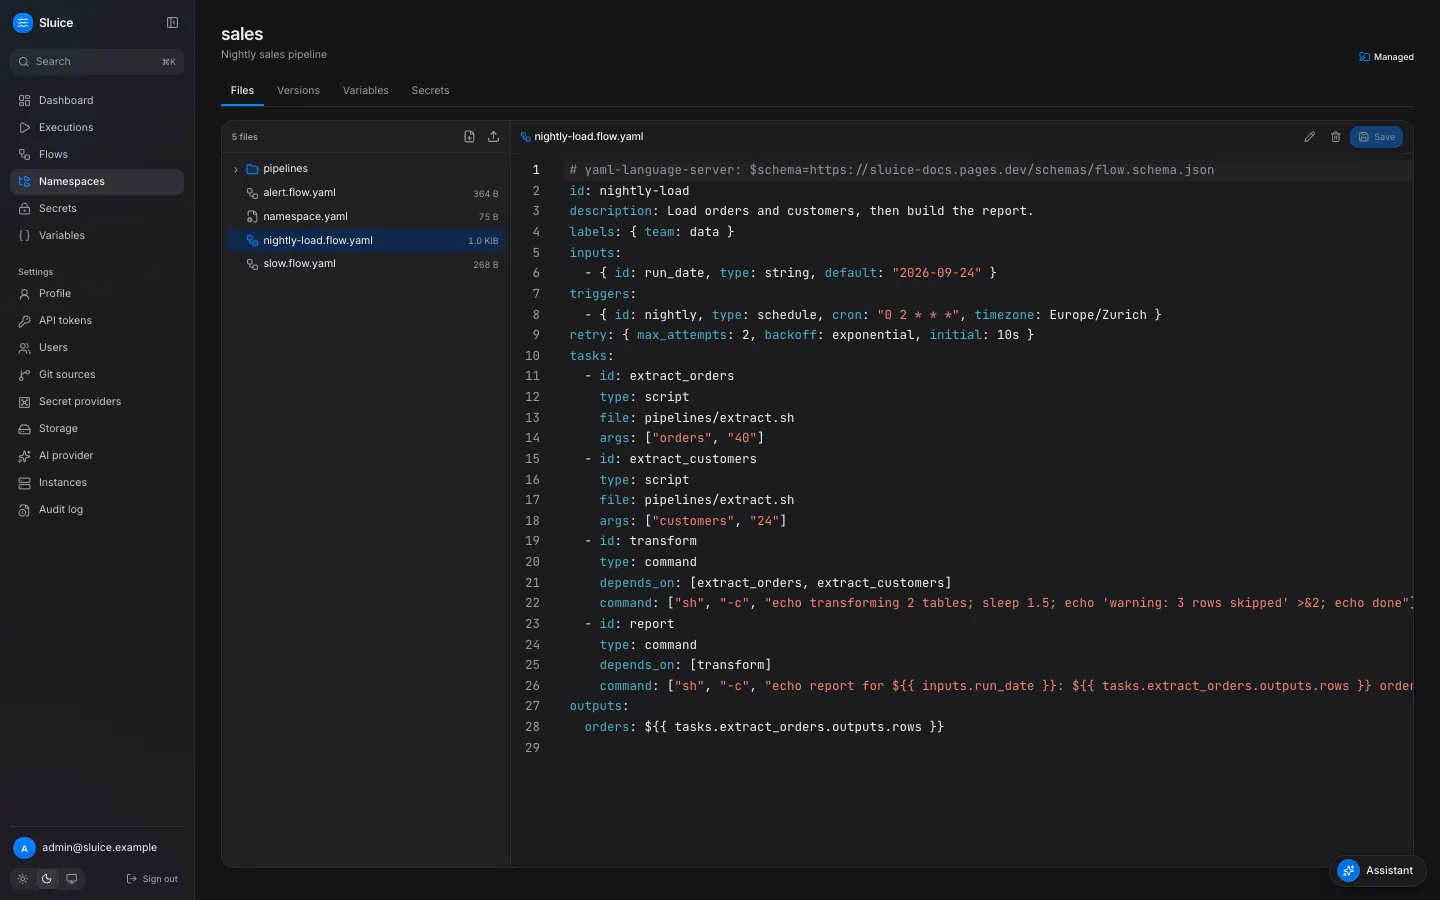Switch to light theme

(23, 879)
